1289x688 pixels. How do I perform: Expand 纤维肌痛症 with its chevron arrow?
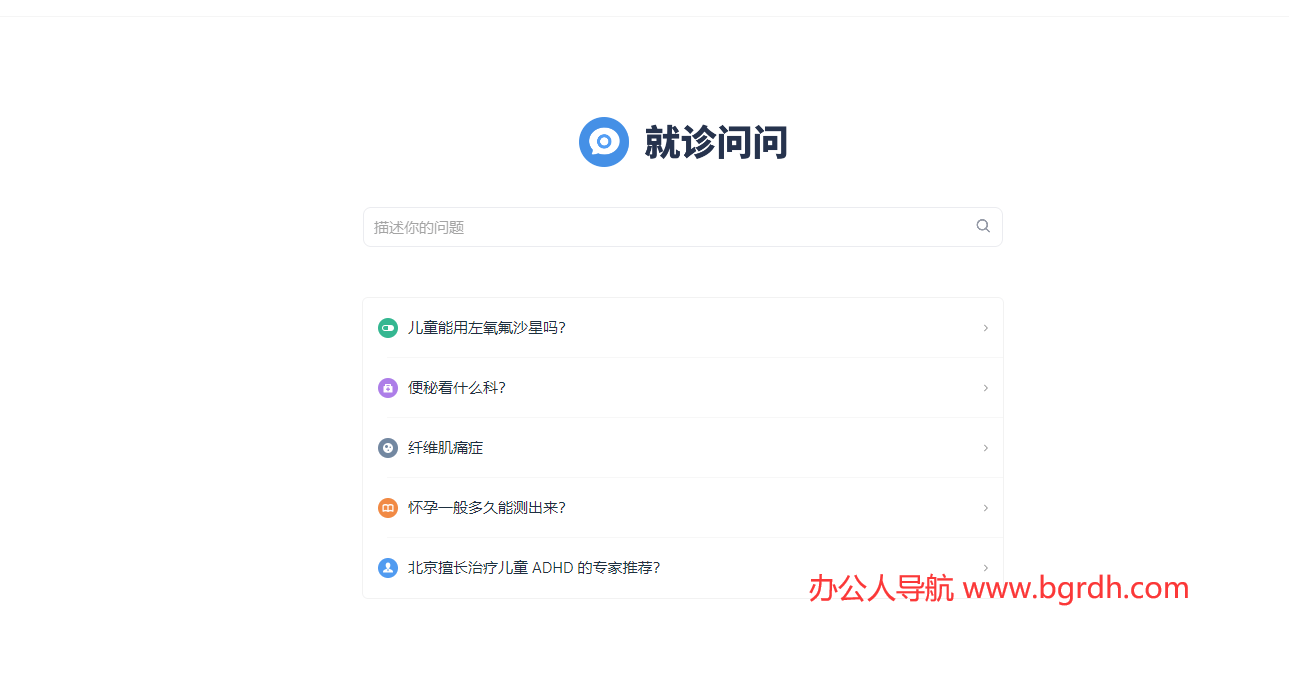click(985, 447)
